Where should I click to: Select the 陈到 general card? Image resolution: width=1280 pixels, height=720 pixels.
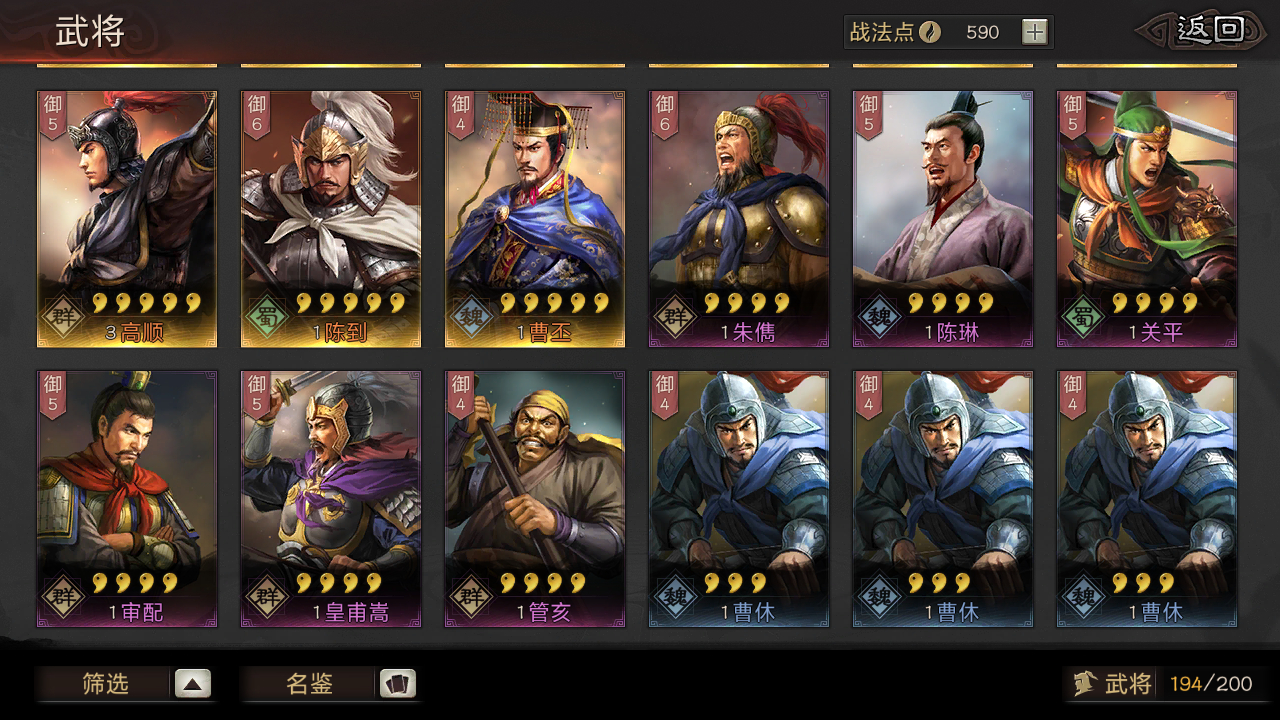click(331, 219)
